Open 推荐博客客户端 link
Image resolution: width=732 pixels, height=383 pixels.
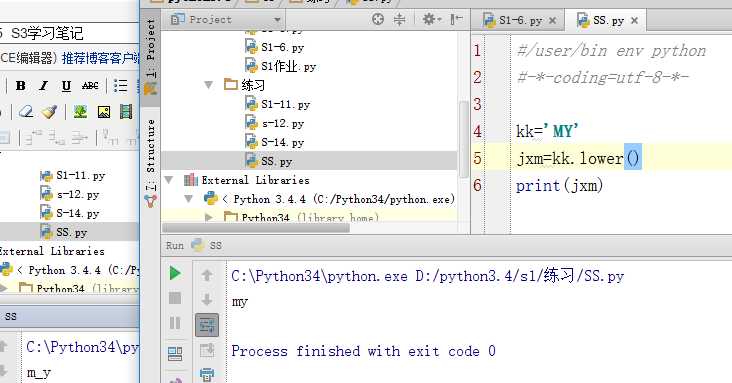coord(101,58)
